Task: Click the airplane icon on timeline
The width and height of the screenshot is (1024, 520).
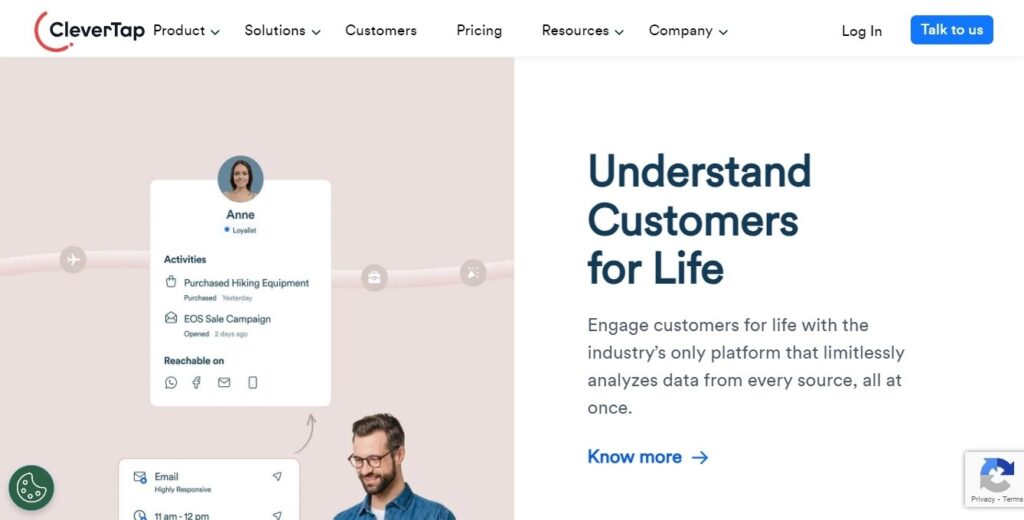Action: (x=73, y=260)
